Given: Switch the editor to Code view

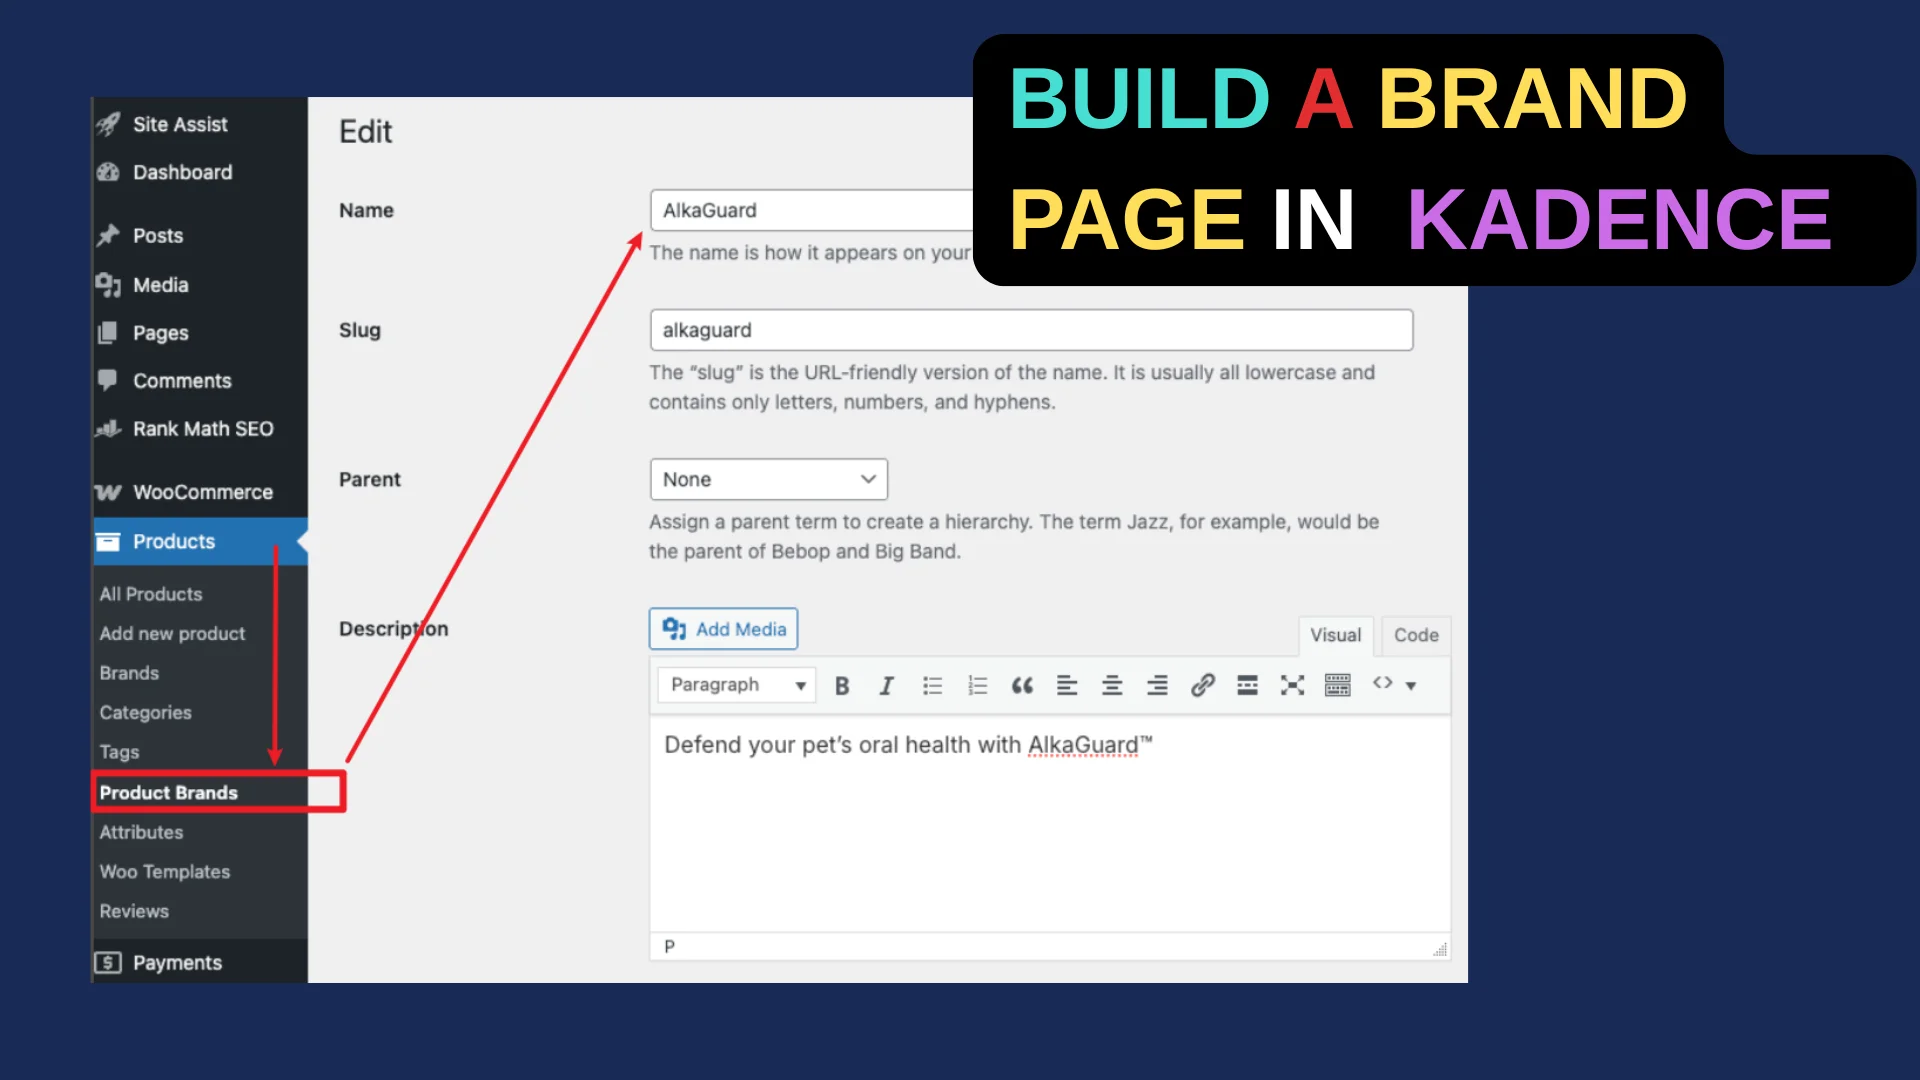Looking at the screenshot, I should pos(1415,635).
